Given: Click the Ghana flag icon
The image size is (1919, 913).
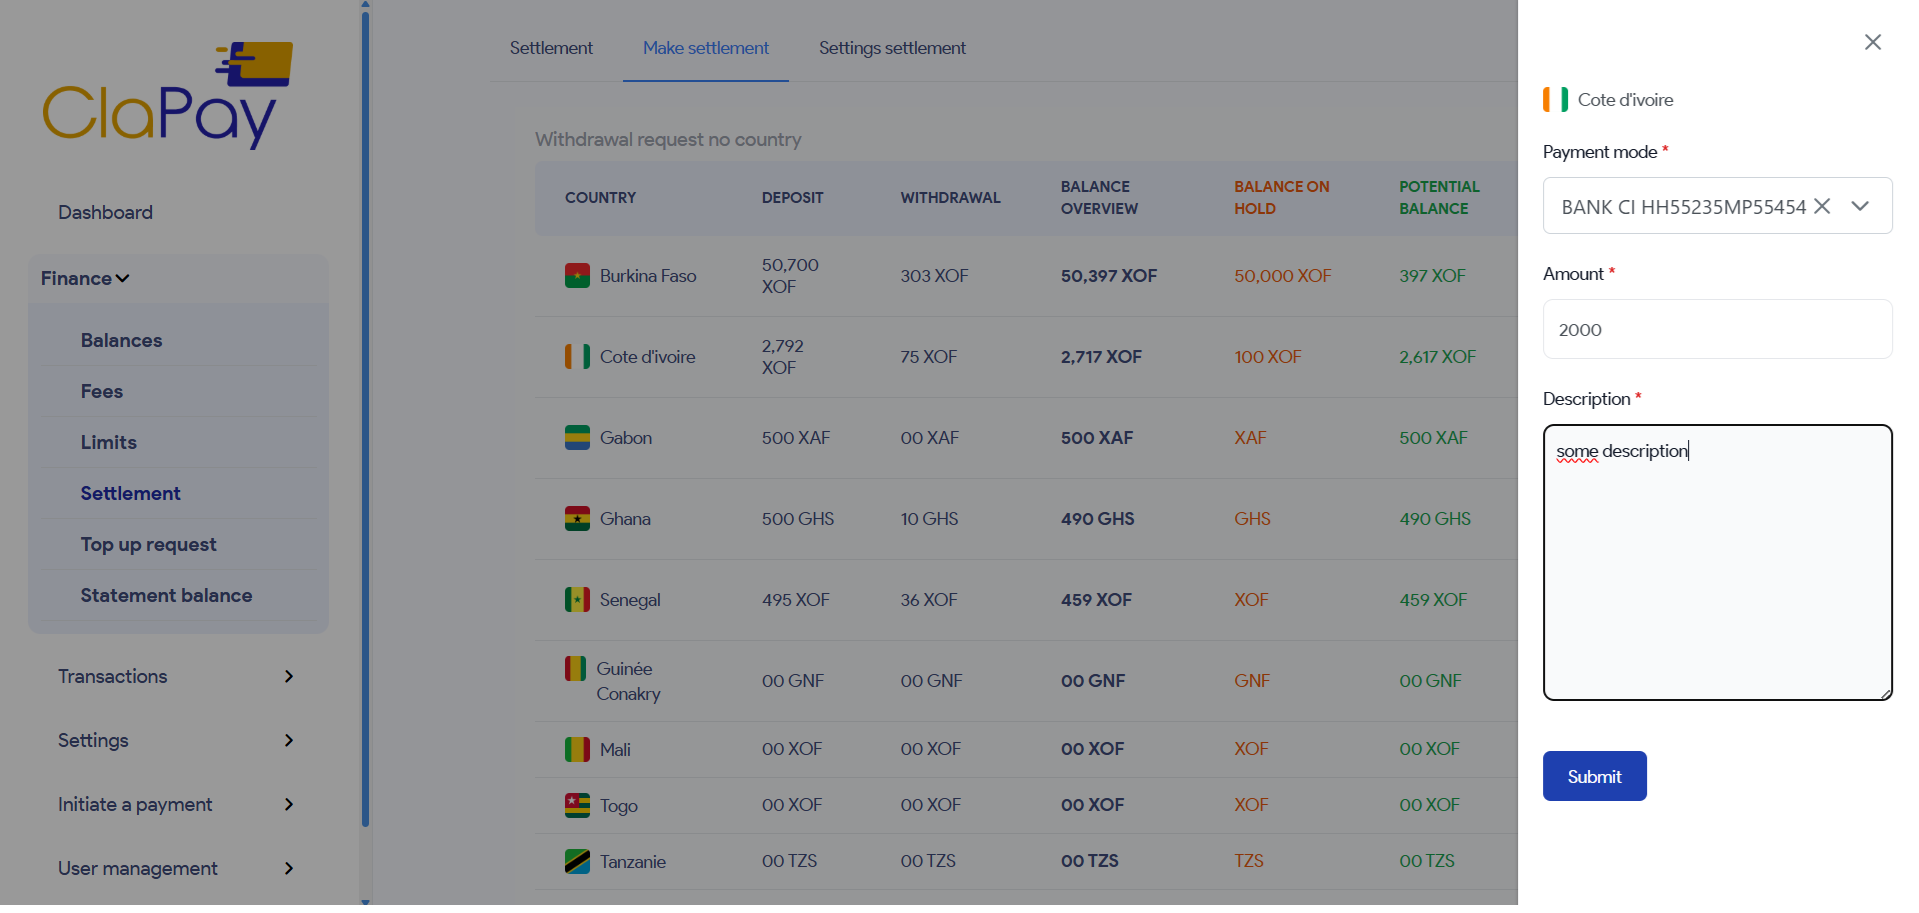Looking at the screenshot, I should click(577, 519).
